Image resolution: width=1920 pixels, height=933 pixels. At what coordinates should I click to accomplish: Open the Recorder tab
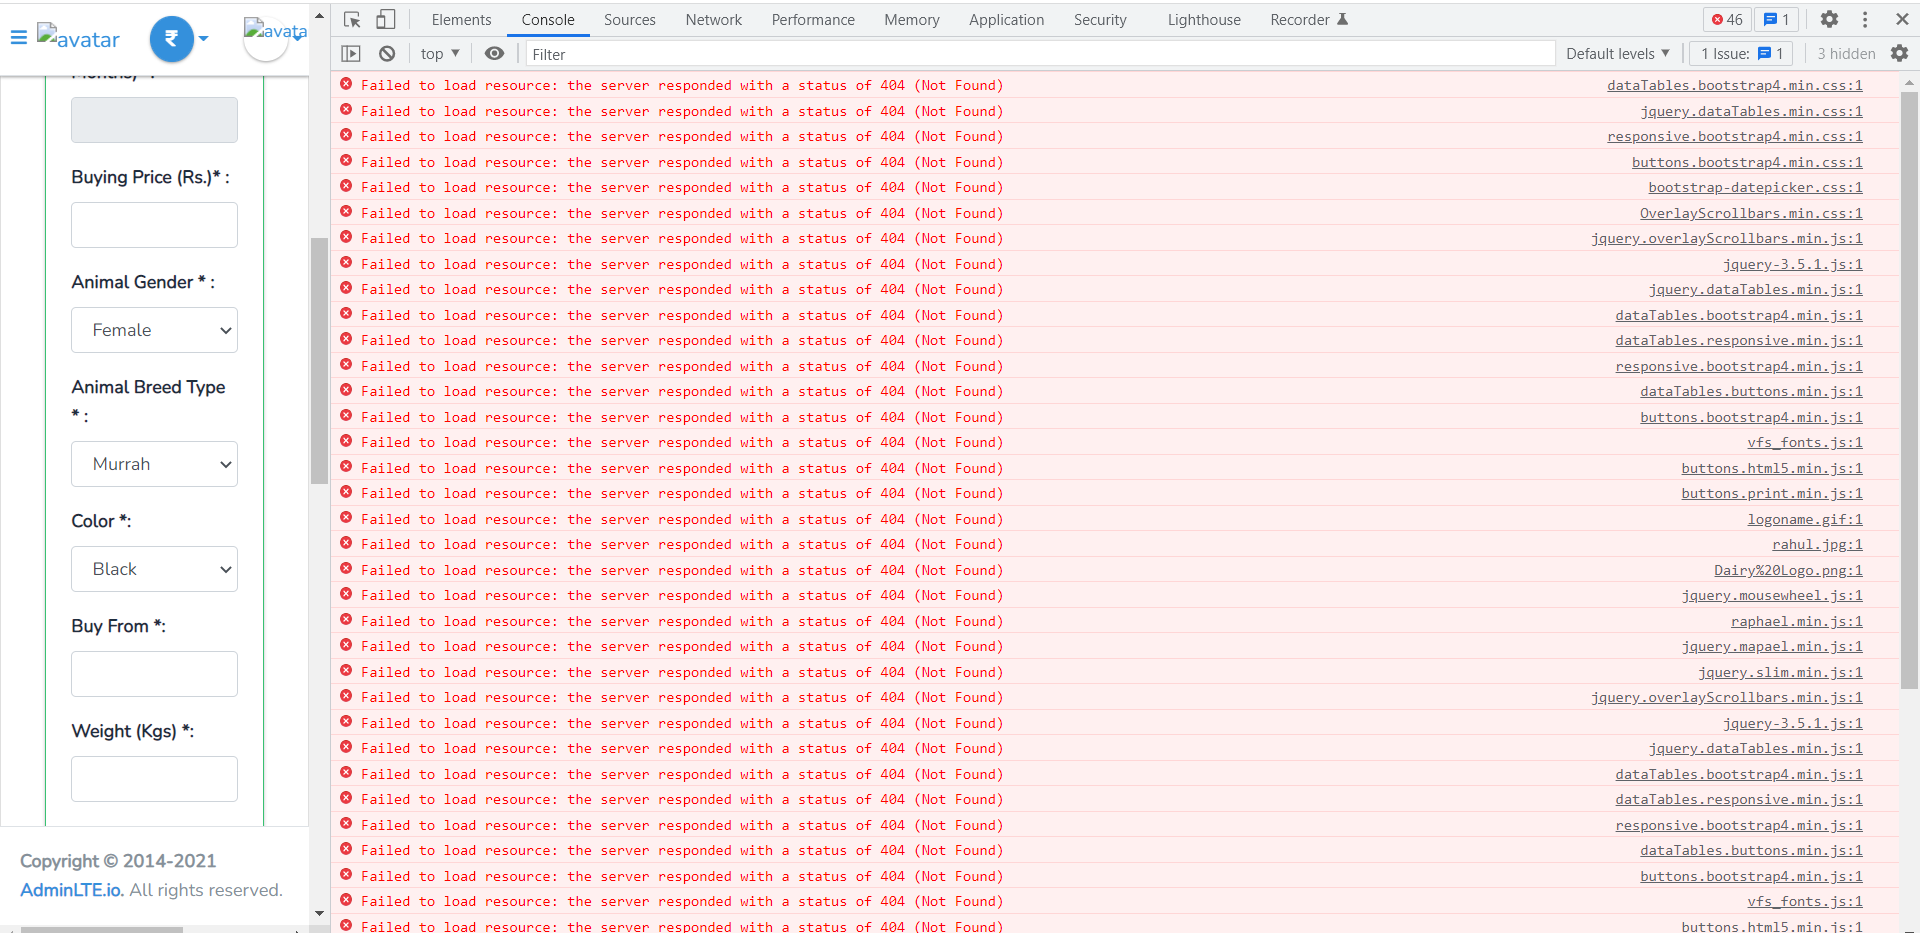tap(1308, 19)
